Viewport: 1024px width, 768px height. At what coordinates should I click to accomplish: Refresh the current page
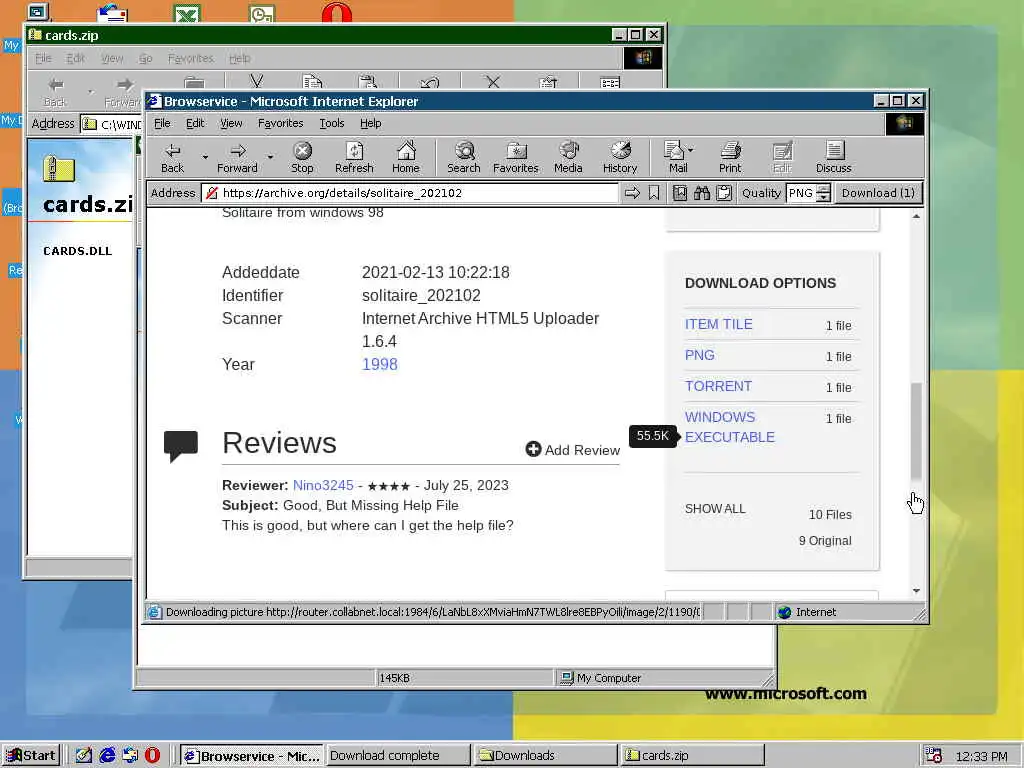pyautogui.click(x=354, y=157)
